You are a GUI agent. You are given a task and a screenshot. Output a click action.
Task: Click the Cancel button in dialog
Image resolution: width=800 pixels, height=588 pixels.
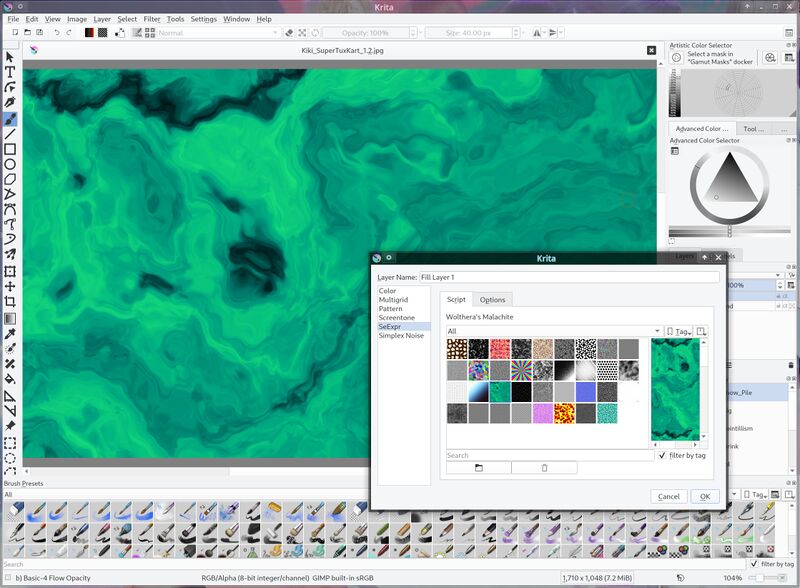(x=668, y=496)
